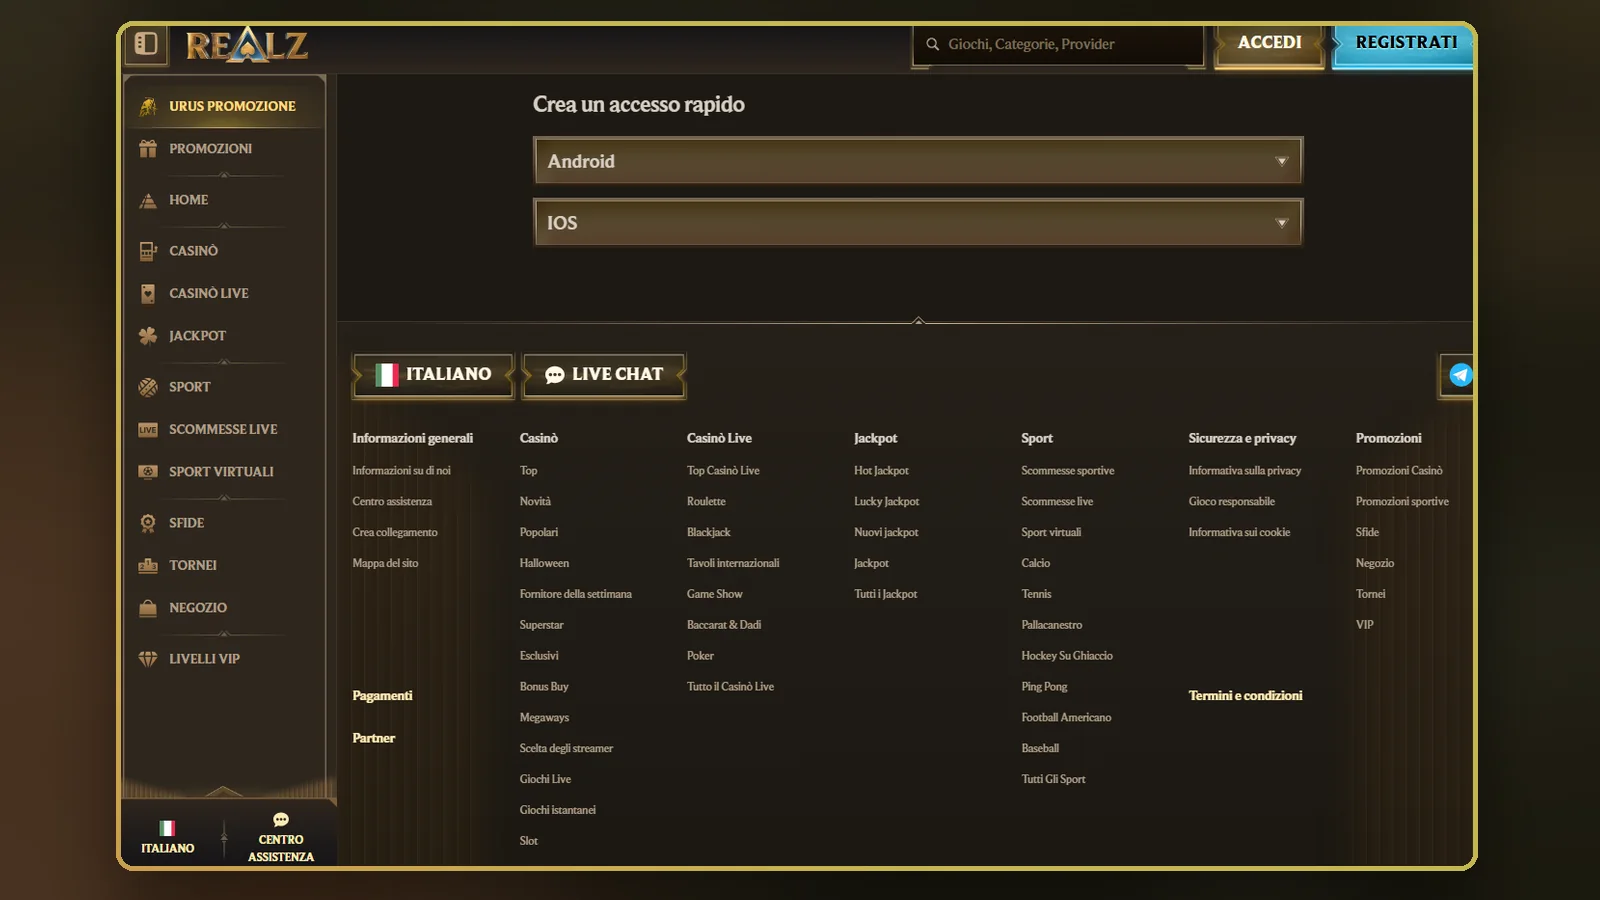The image size is (1600, 900).
Task: Start a Live Chat session
Action: point(604,375)
